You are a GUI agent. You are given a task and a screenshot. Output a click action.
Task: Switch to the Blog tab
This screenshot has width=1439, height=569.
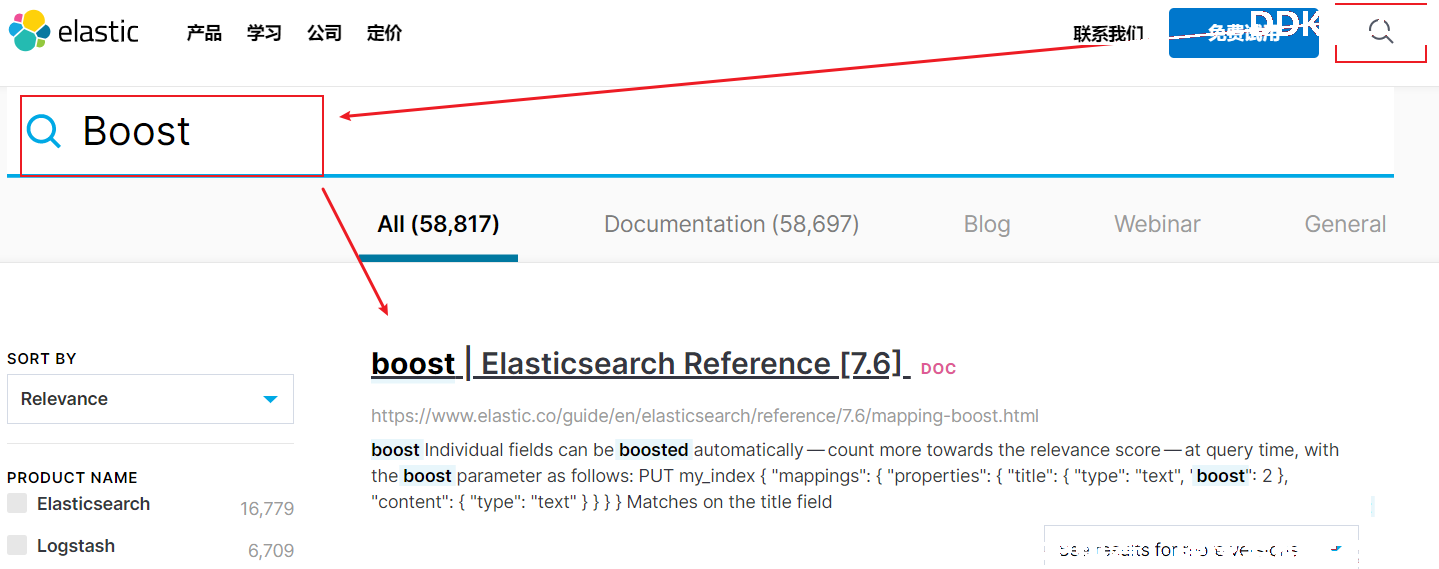986,224
